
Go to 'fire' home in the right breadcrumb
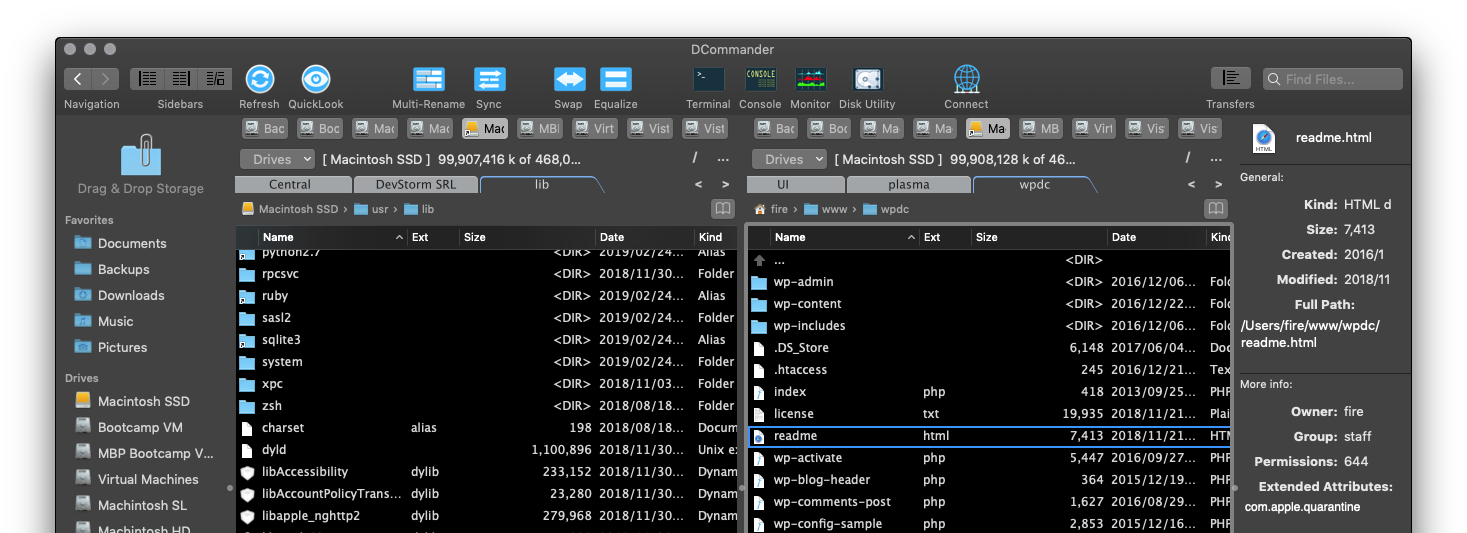tap(770, 209)
